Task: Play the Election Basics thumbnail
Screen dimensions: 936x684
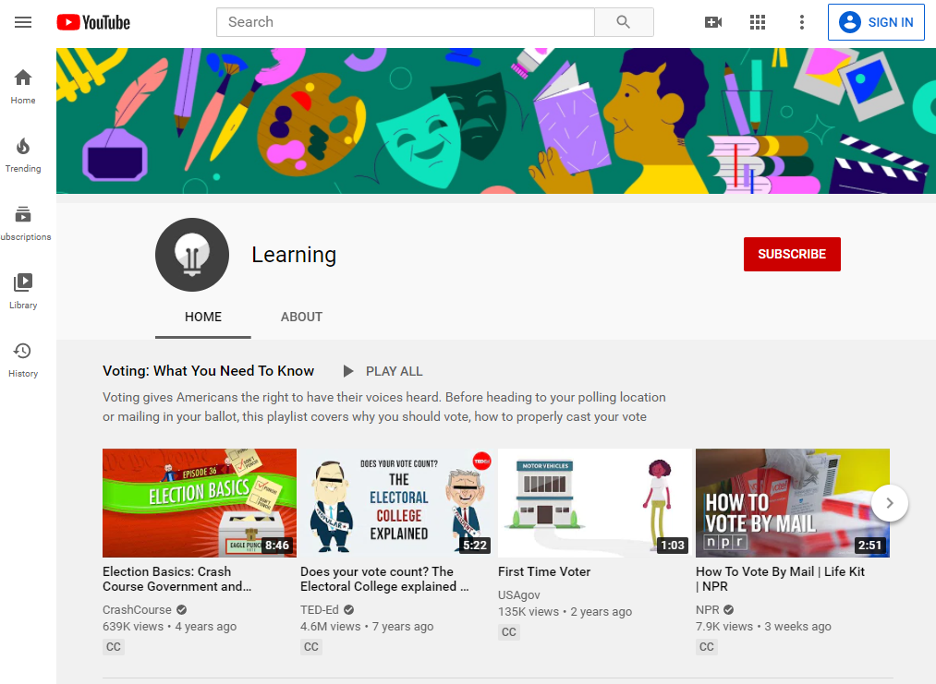Action: coord(199,503)
